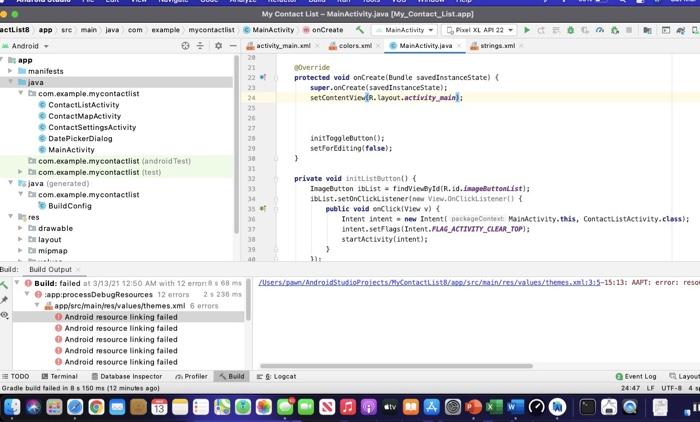
Task: Click the Stop square icon in toolbar
Action: pyautogui.click(x=629, y=30)
